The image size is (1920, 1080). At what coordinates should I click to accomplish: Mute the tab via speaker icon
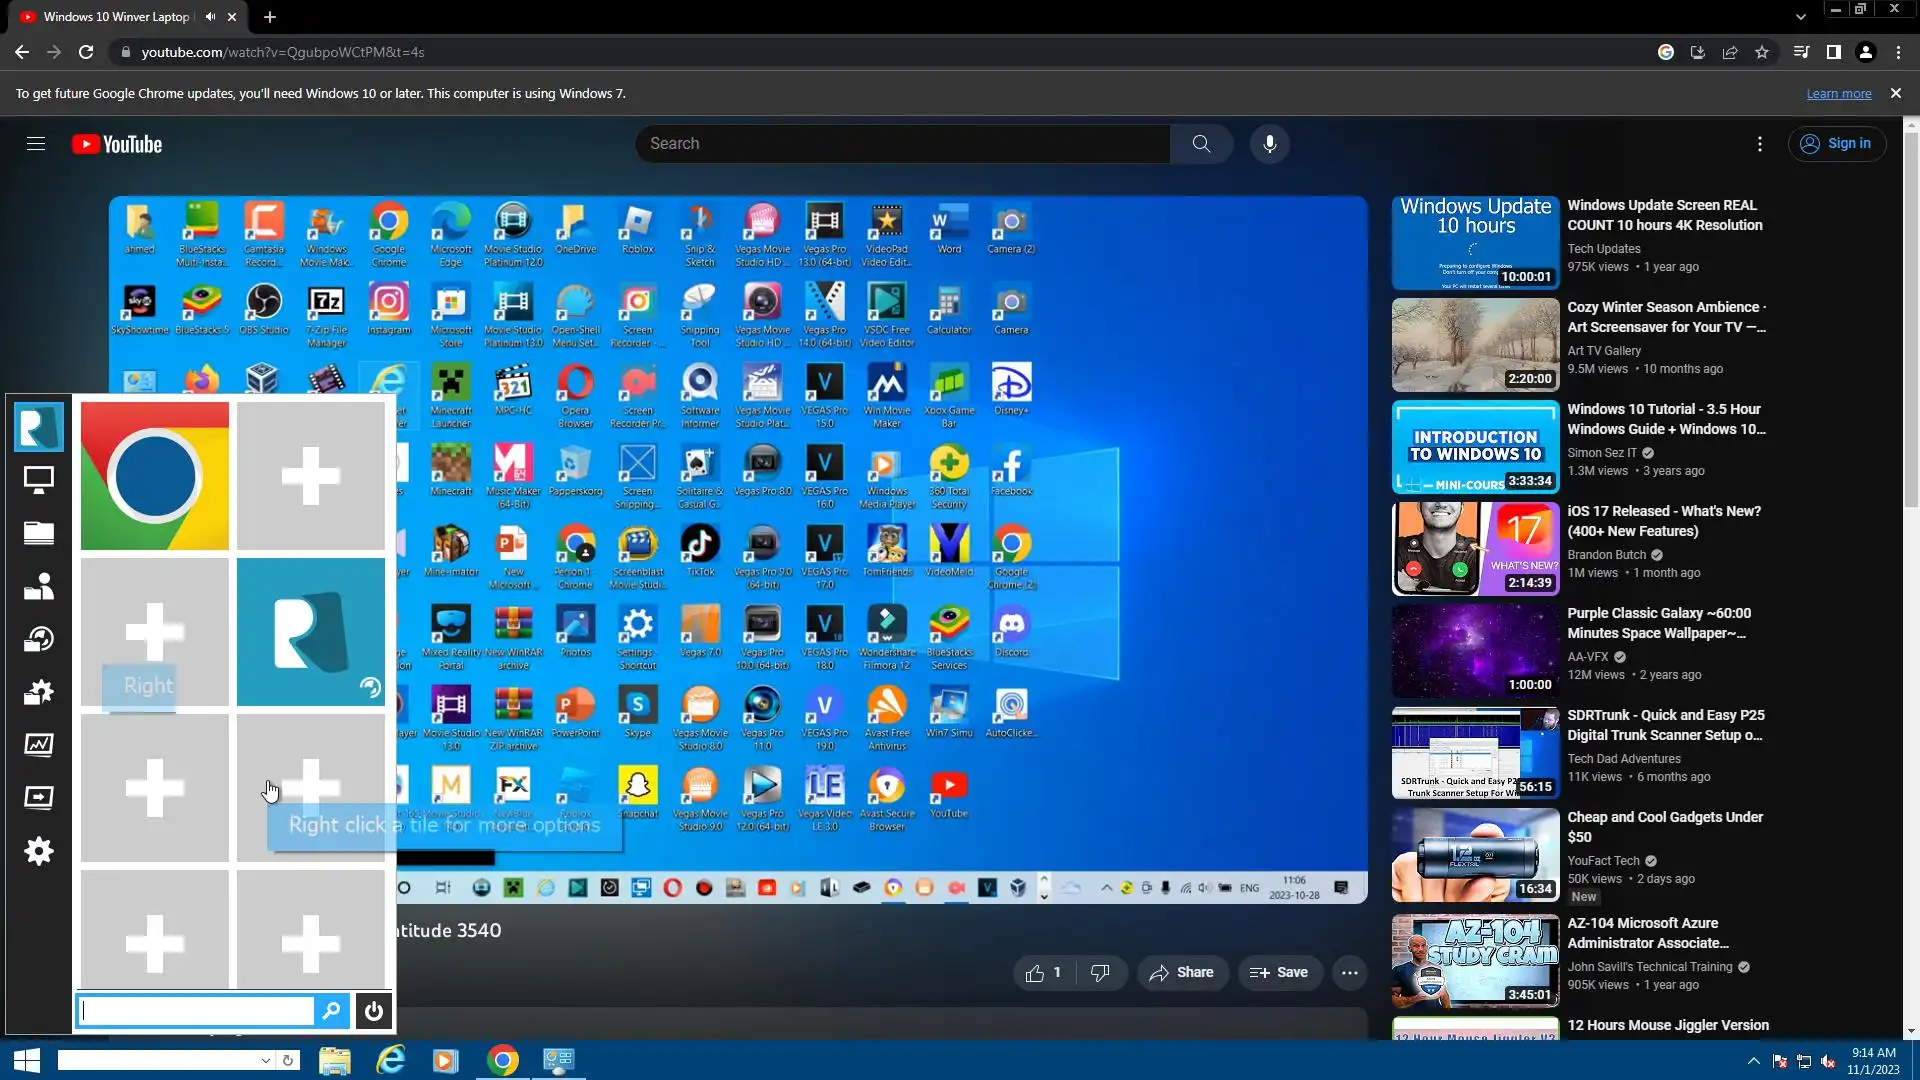tap(210, 17)
